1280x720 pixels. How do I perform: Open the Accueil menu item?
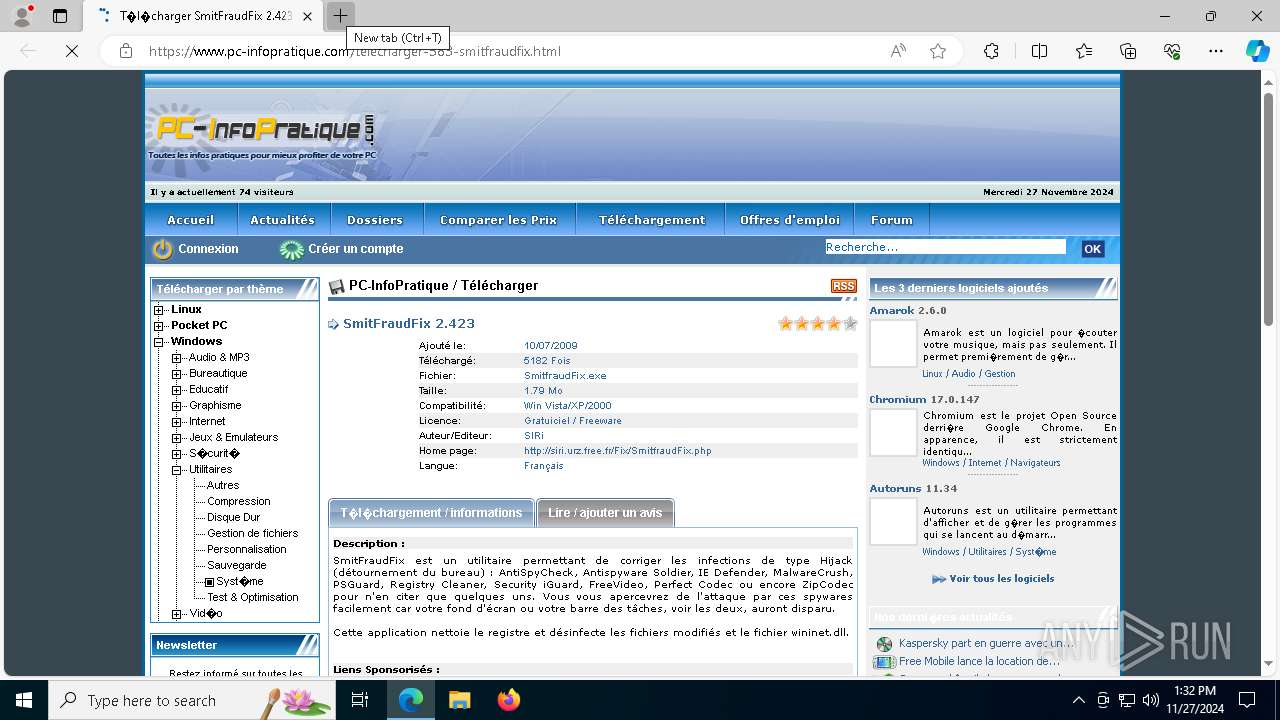pos(191,220)
